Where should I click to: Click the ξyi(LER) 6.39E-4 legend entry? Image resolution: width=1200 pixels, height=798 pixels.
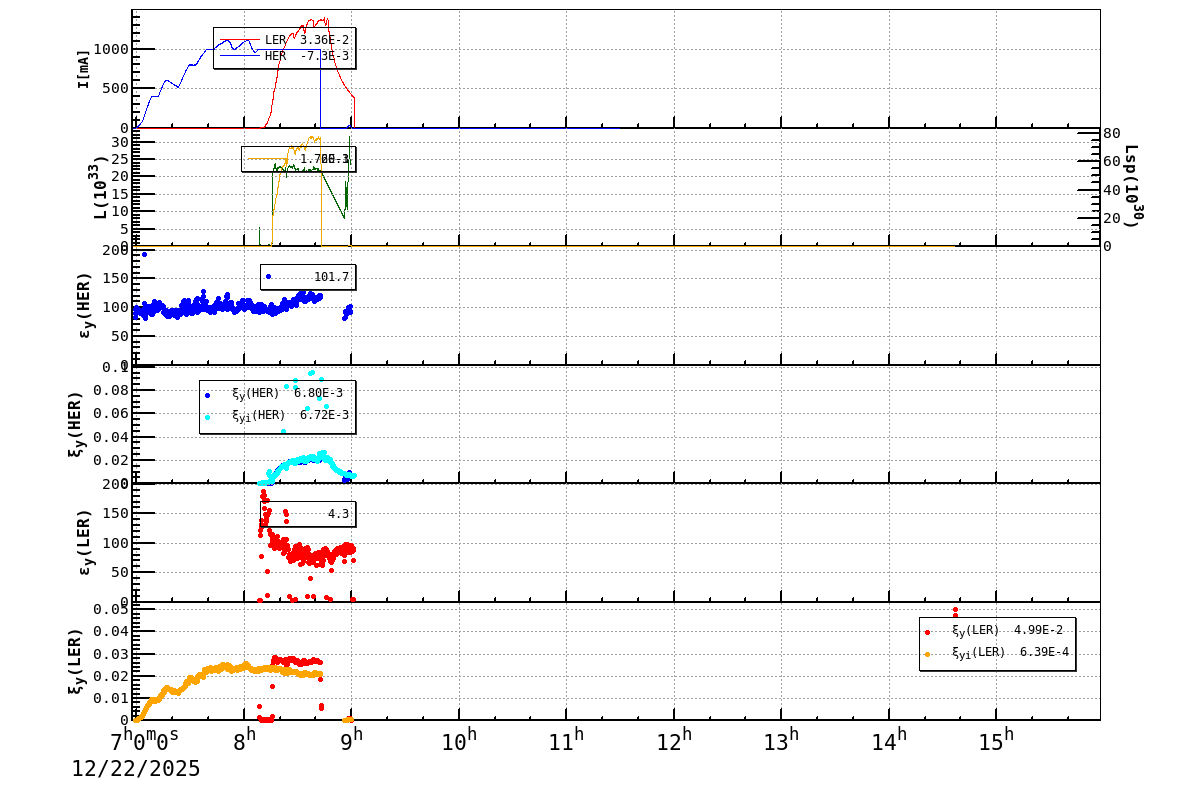tap(997, 652)
